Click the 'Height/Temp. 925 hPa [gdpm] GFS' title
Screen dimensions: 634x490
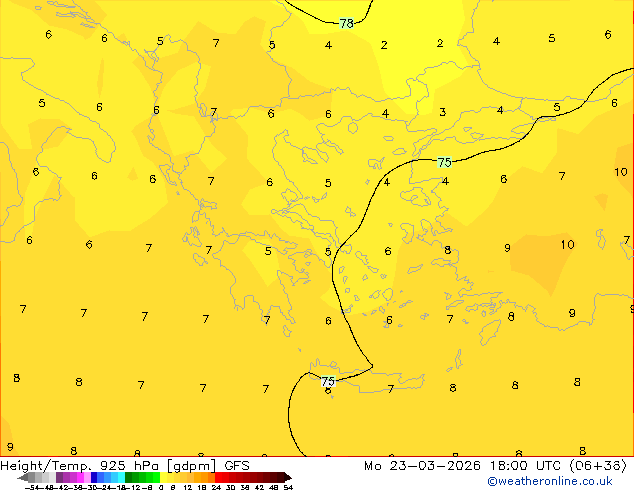tap(125, 466)
